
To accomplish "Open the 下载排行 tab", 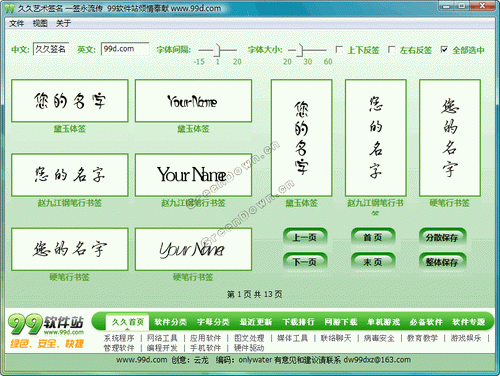I will pos(298,322).
